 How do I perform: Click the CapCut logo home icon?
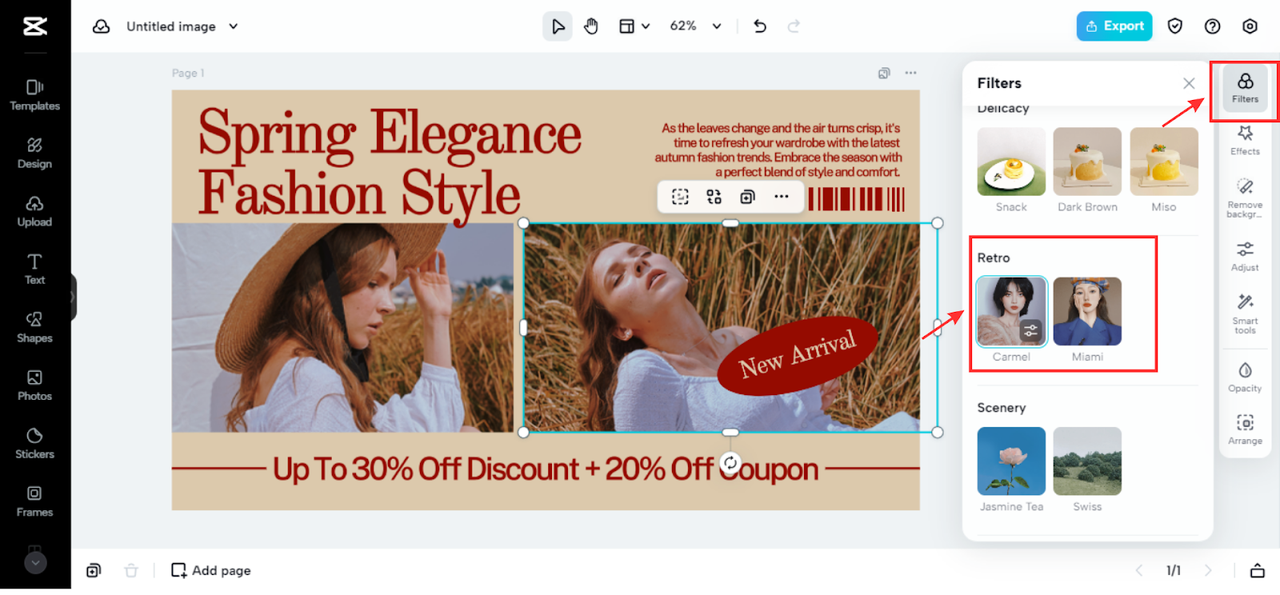click(x=35, y=27)
